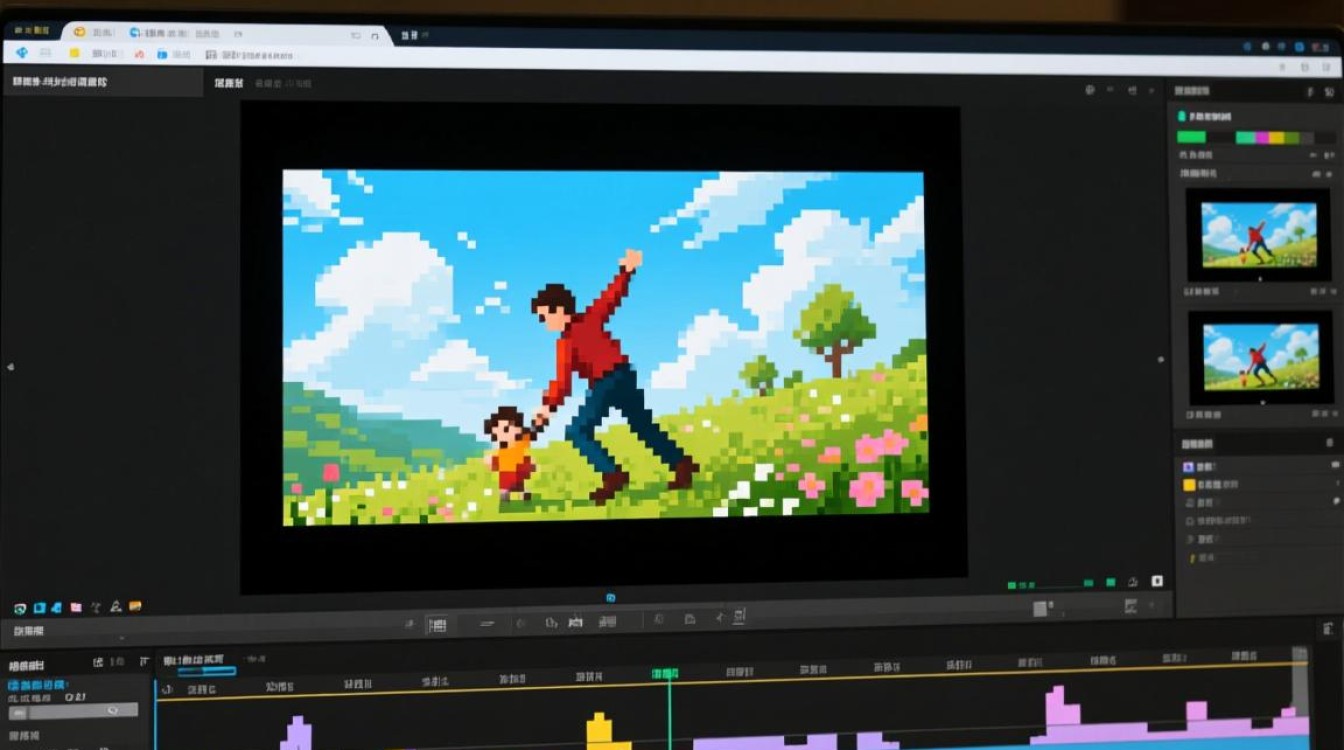Adjust the gray slider in lower-left timeline panel
1344x750 pixels.
click(x=73, y=710)
